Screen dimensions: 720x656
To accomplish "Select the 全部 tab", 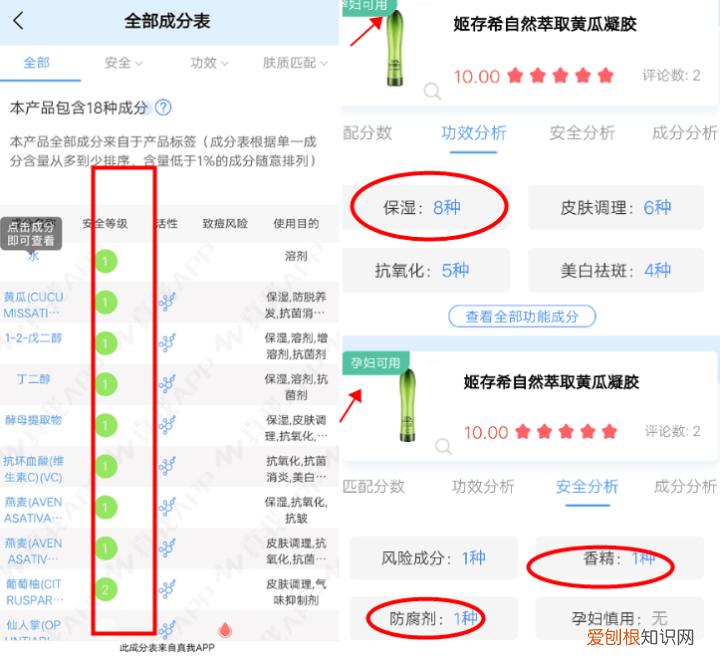I will 37,63.
